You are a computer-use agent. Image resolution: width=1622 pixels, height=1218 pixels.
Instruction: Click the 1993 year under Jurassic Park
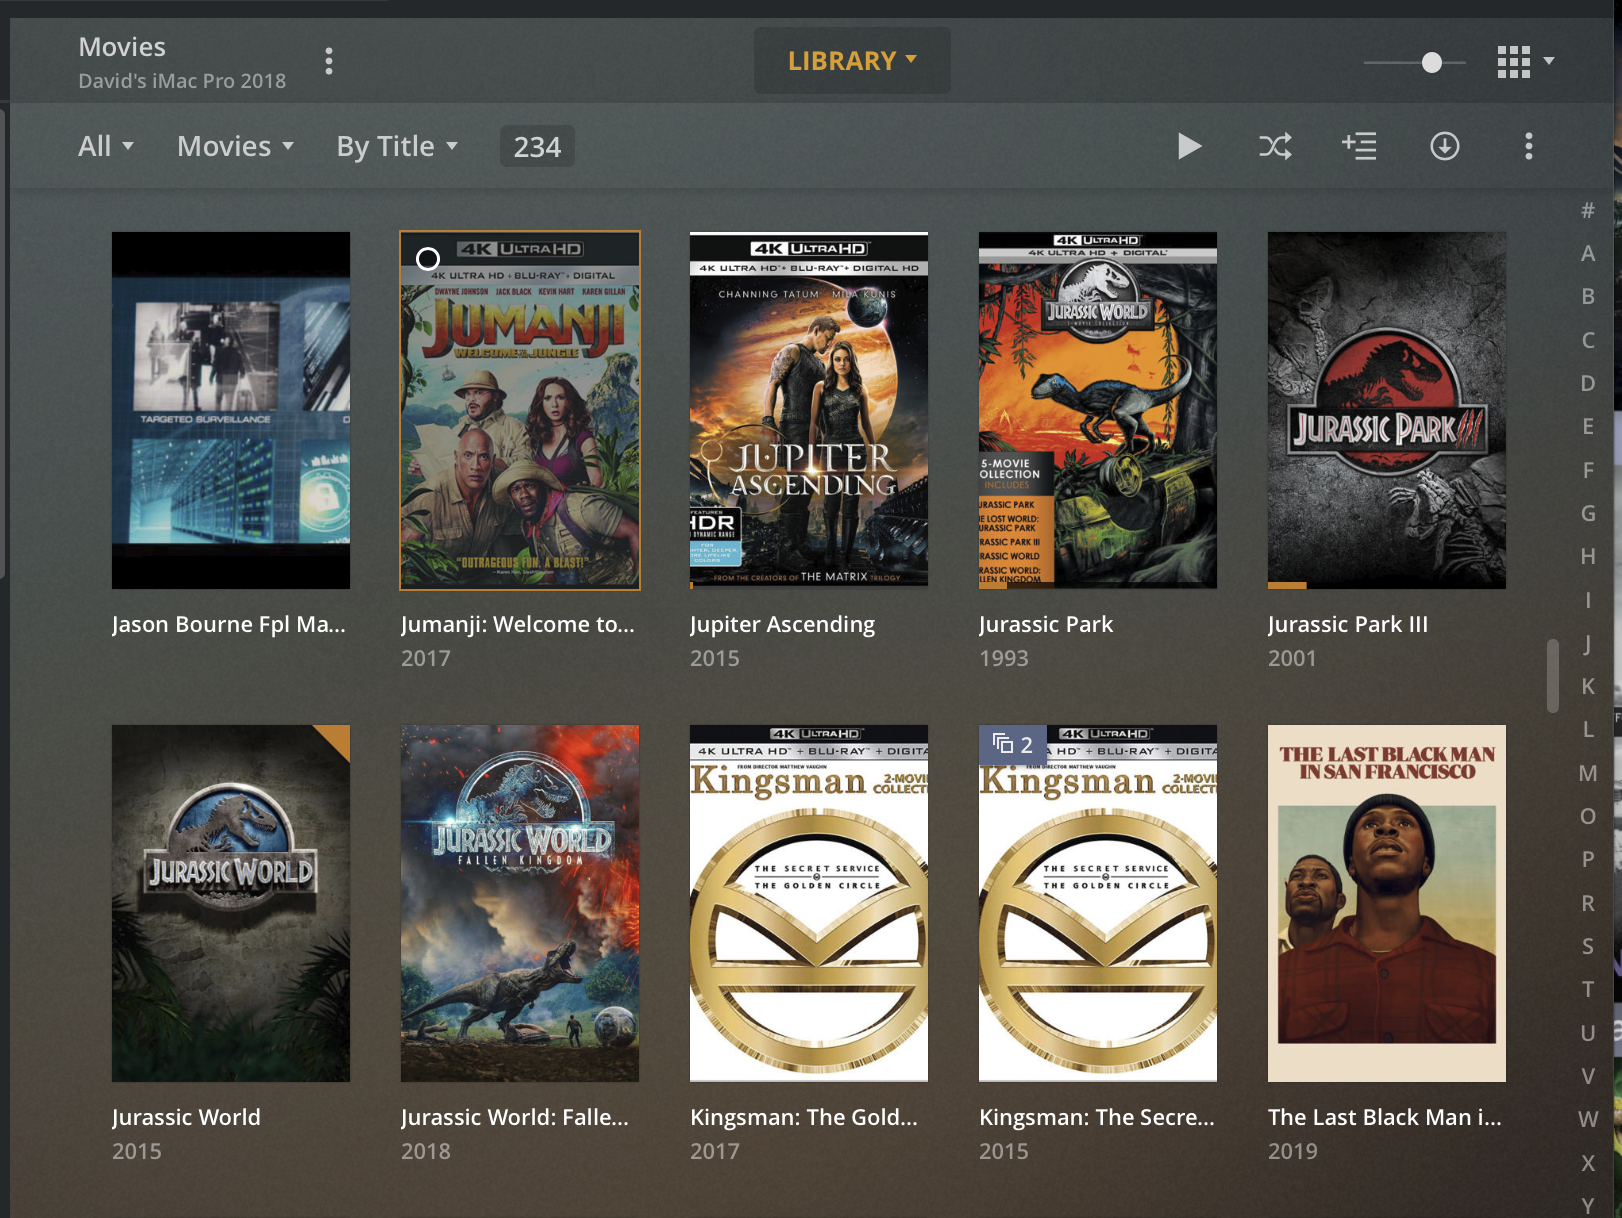1004,658
